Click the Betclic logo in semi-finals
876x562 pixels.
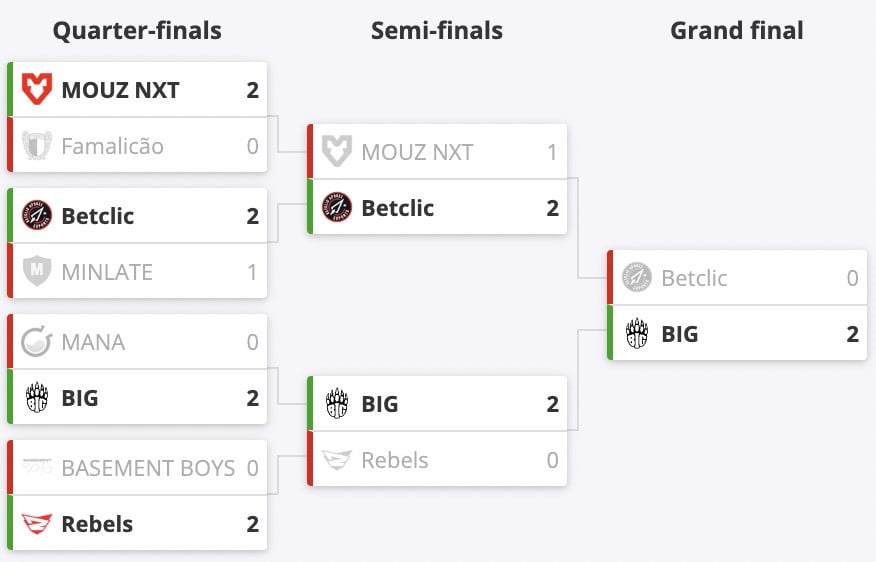tap(337, 208)
